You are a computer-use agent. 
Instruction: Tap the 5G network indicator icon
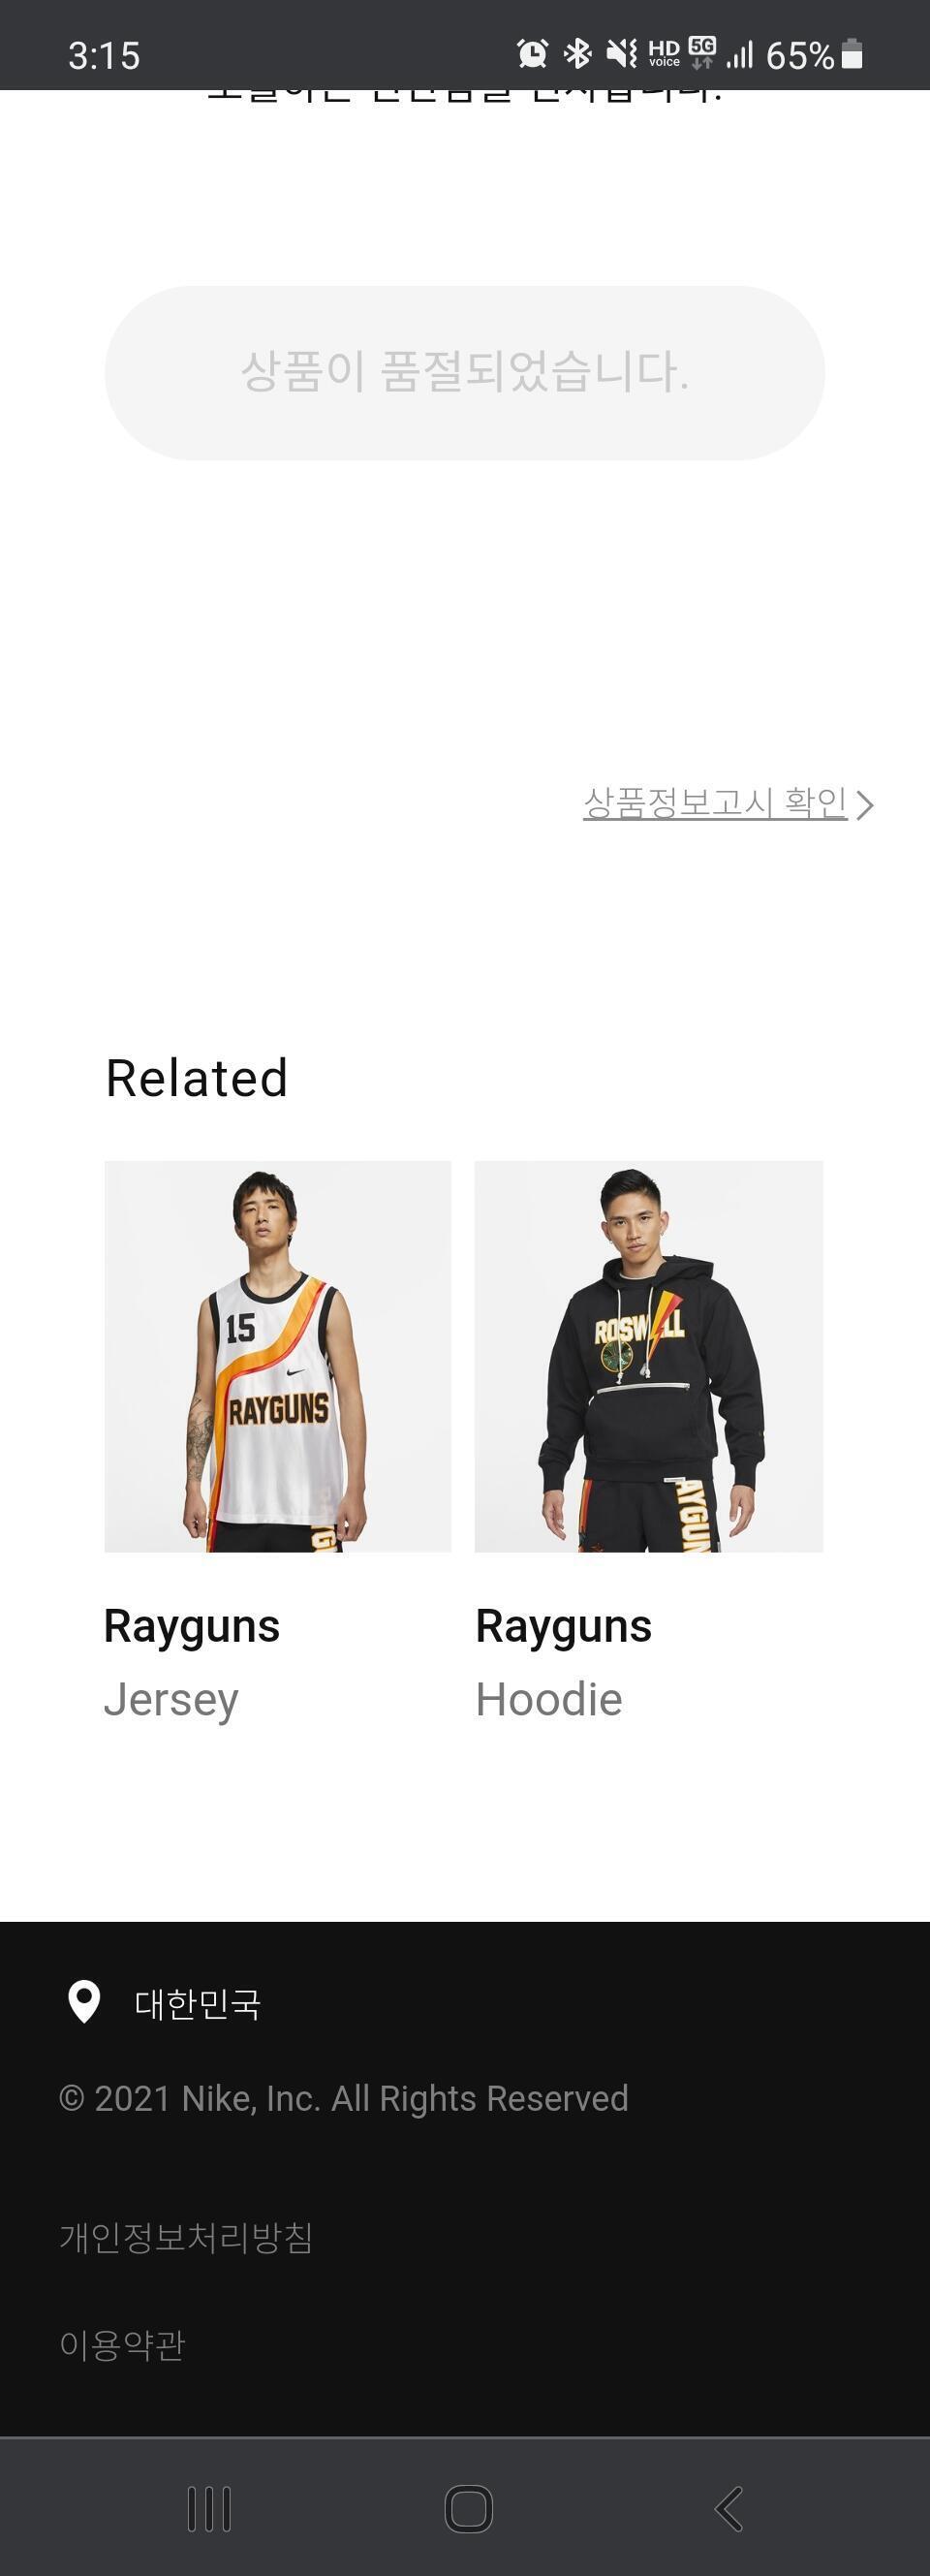(x=702, y=53)
